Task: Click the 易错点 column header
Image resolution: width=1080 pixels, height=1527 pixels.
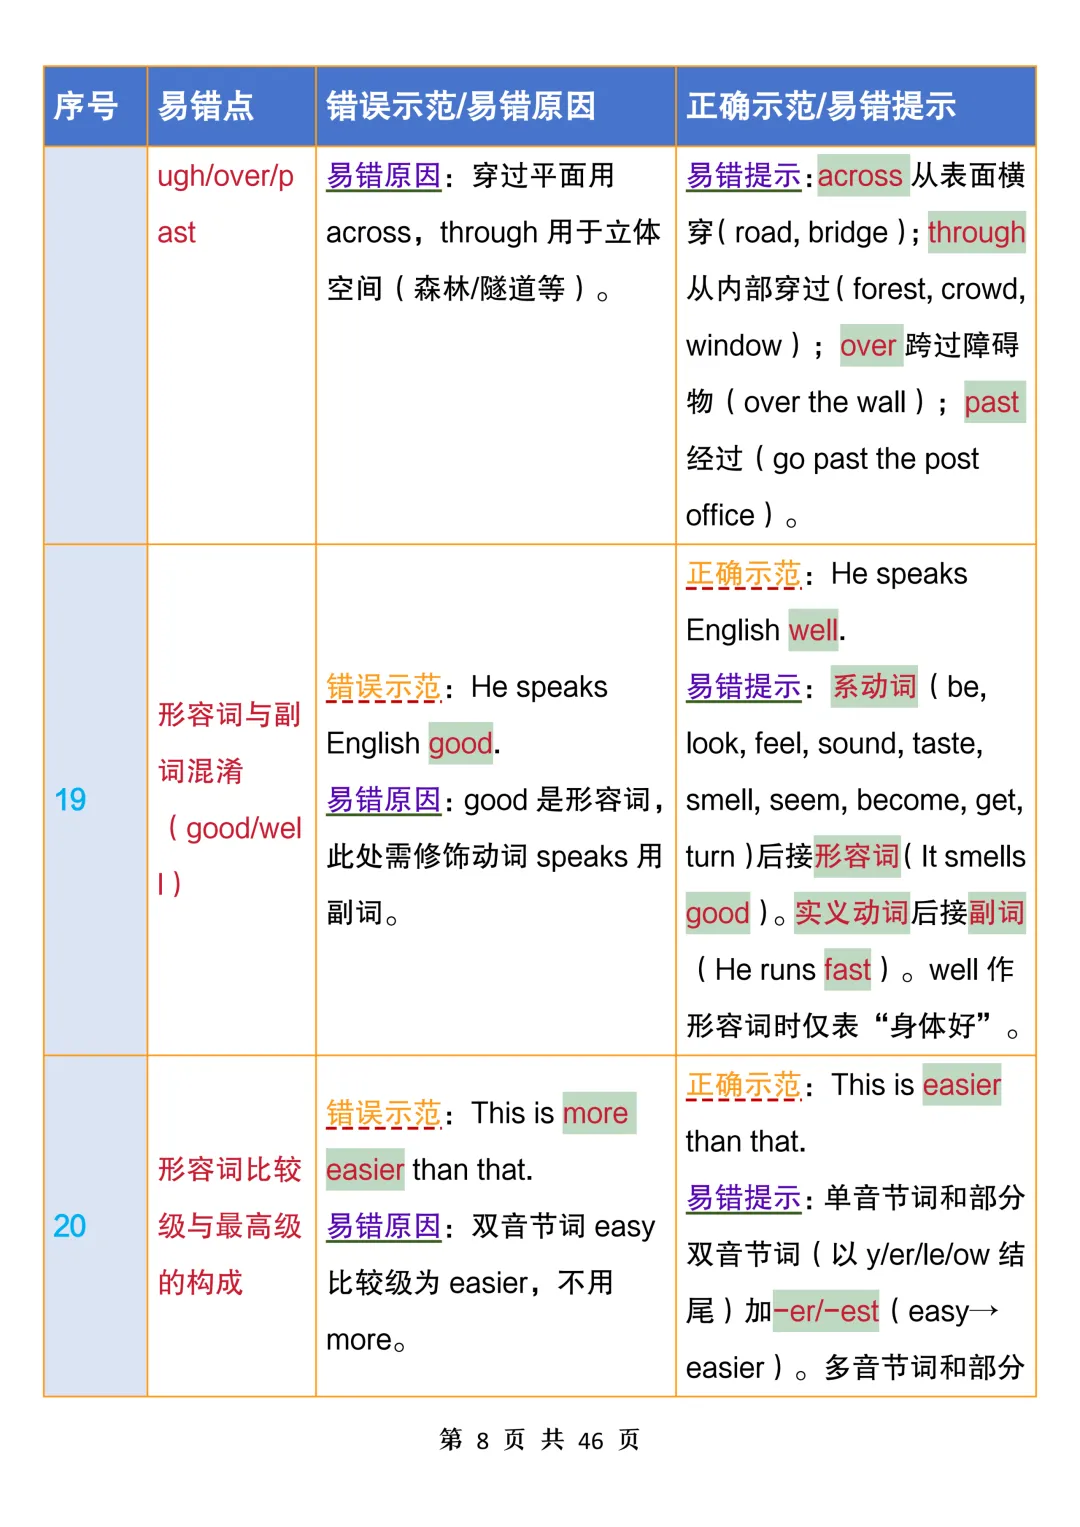Action: pyautogui.click(x=231, y=106)
